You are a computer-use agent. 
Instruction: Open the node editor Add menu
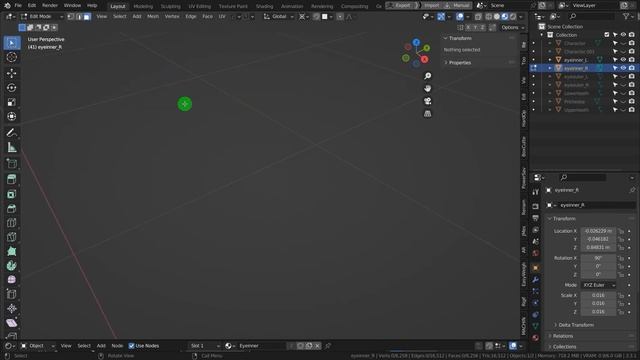coord(101,346)
